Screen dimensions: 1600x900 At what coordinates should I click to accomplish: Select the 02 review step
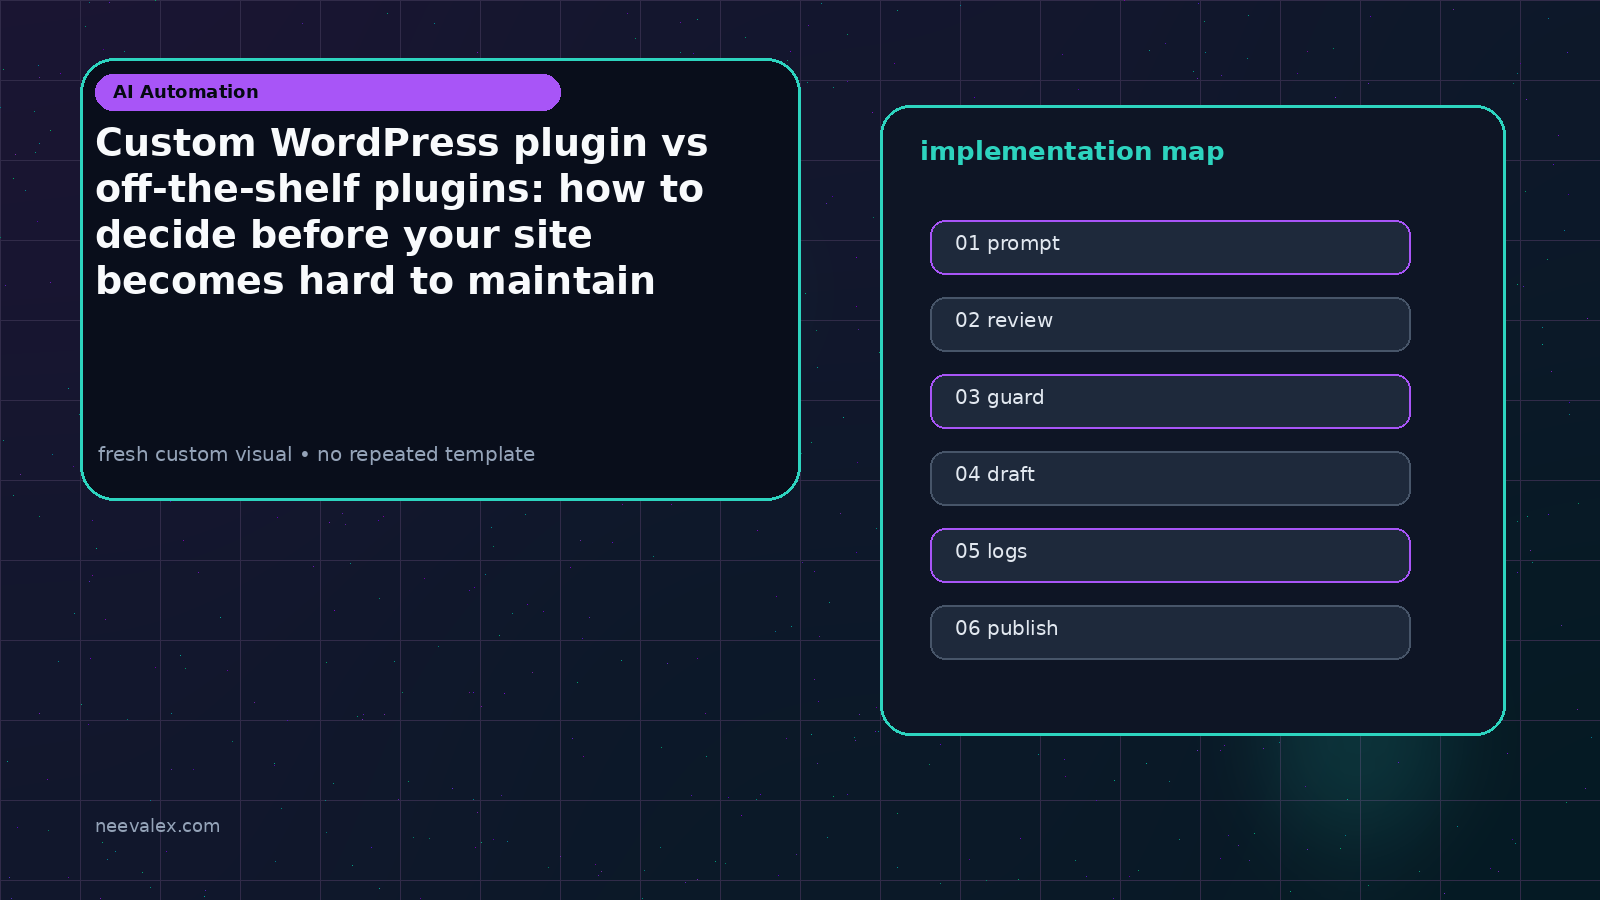pos(1170,324)
